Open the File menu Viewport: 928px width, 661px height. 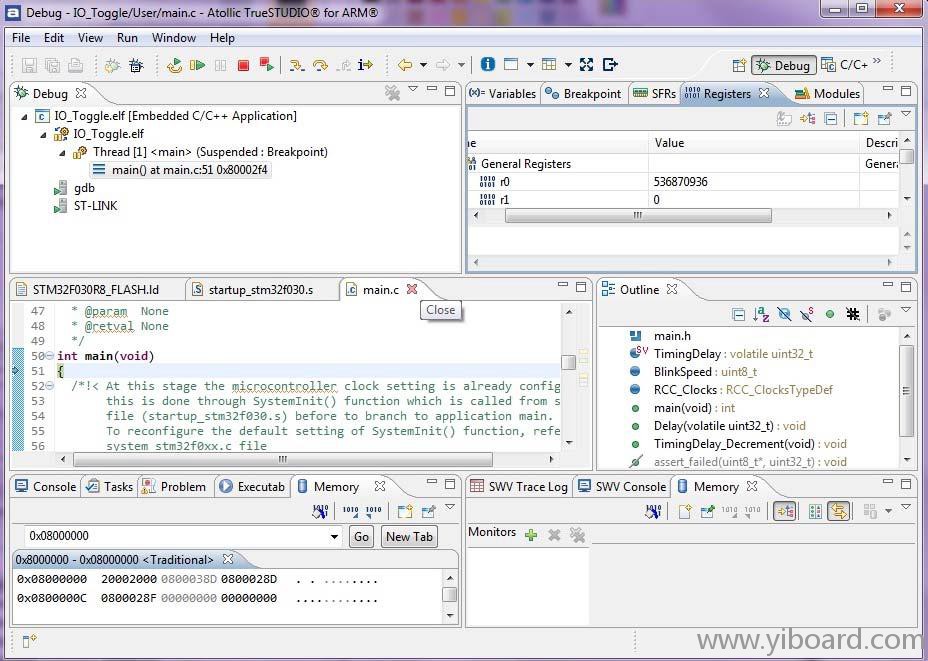click(21, 38)
